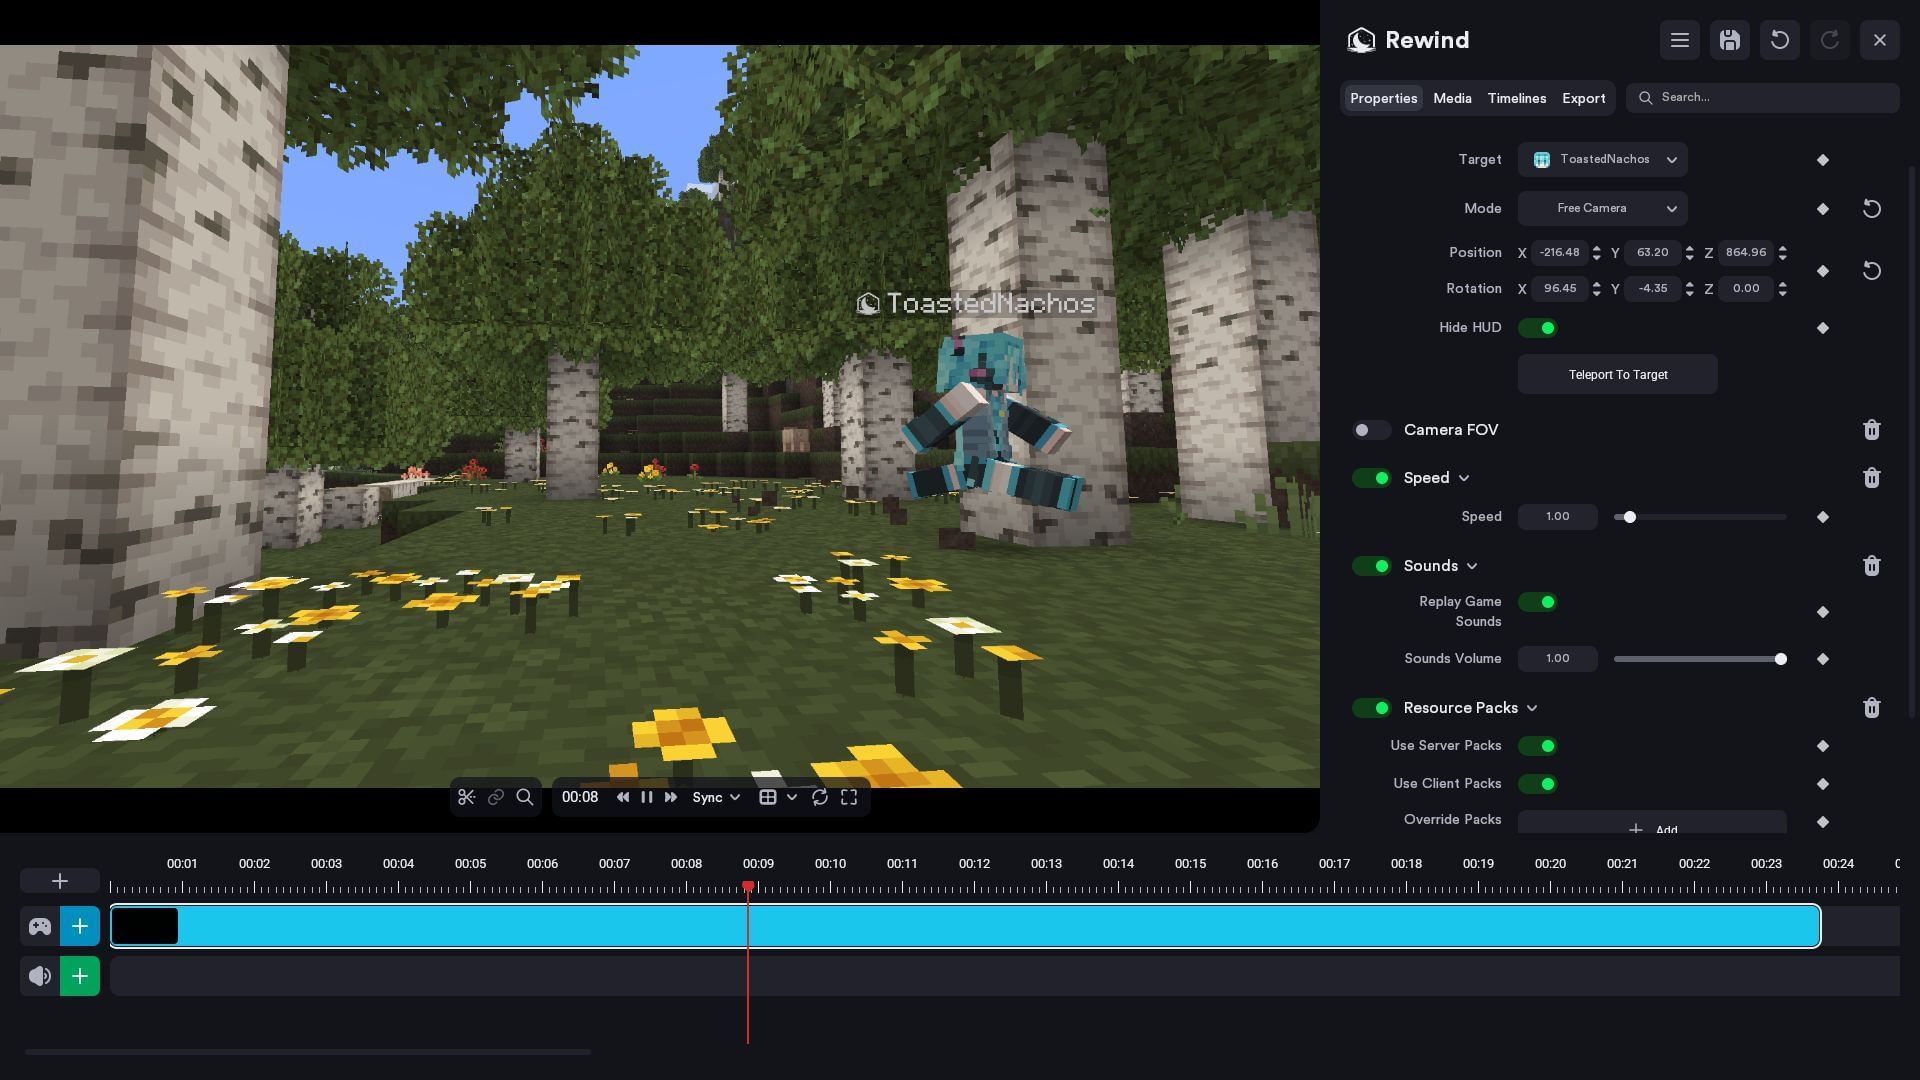Step the Position X value arrows
The width and height of the screenshot is (1920, 1080).
1597,253
